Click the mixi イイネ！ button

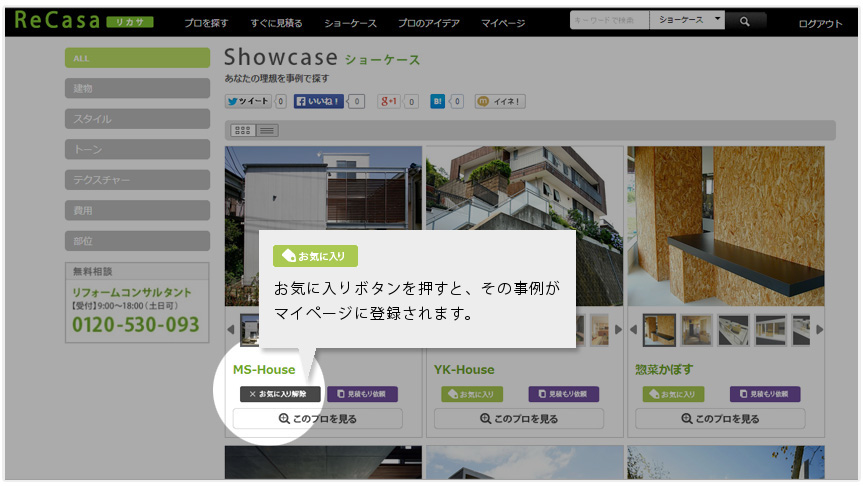[500, 101]
